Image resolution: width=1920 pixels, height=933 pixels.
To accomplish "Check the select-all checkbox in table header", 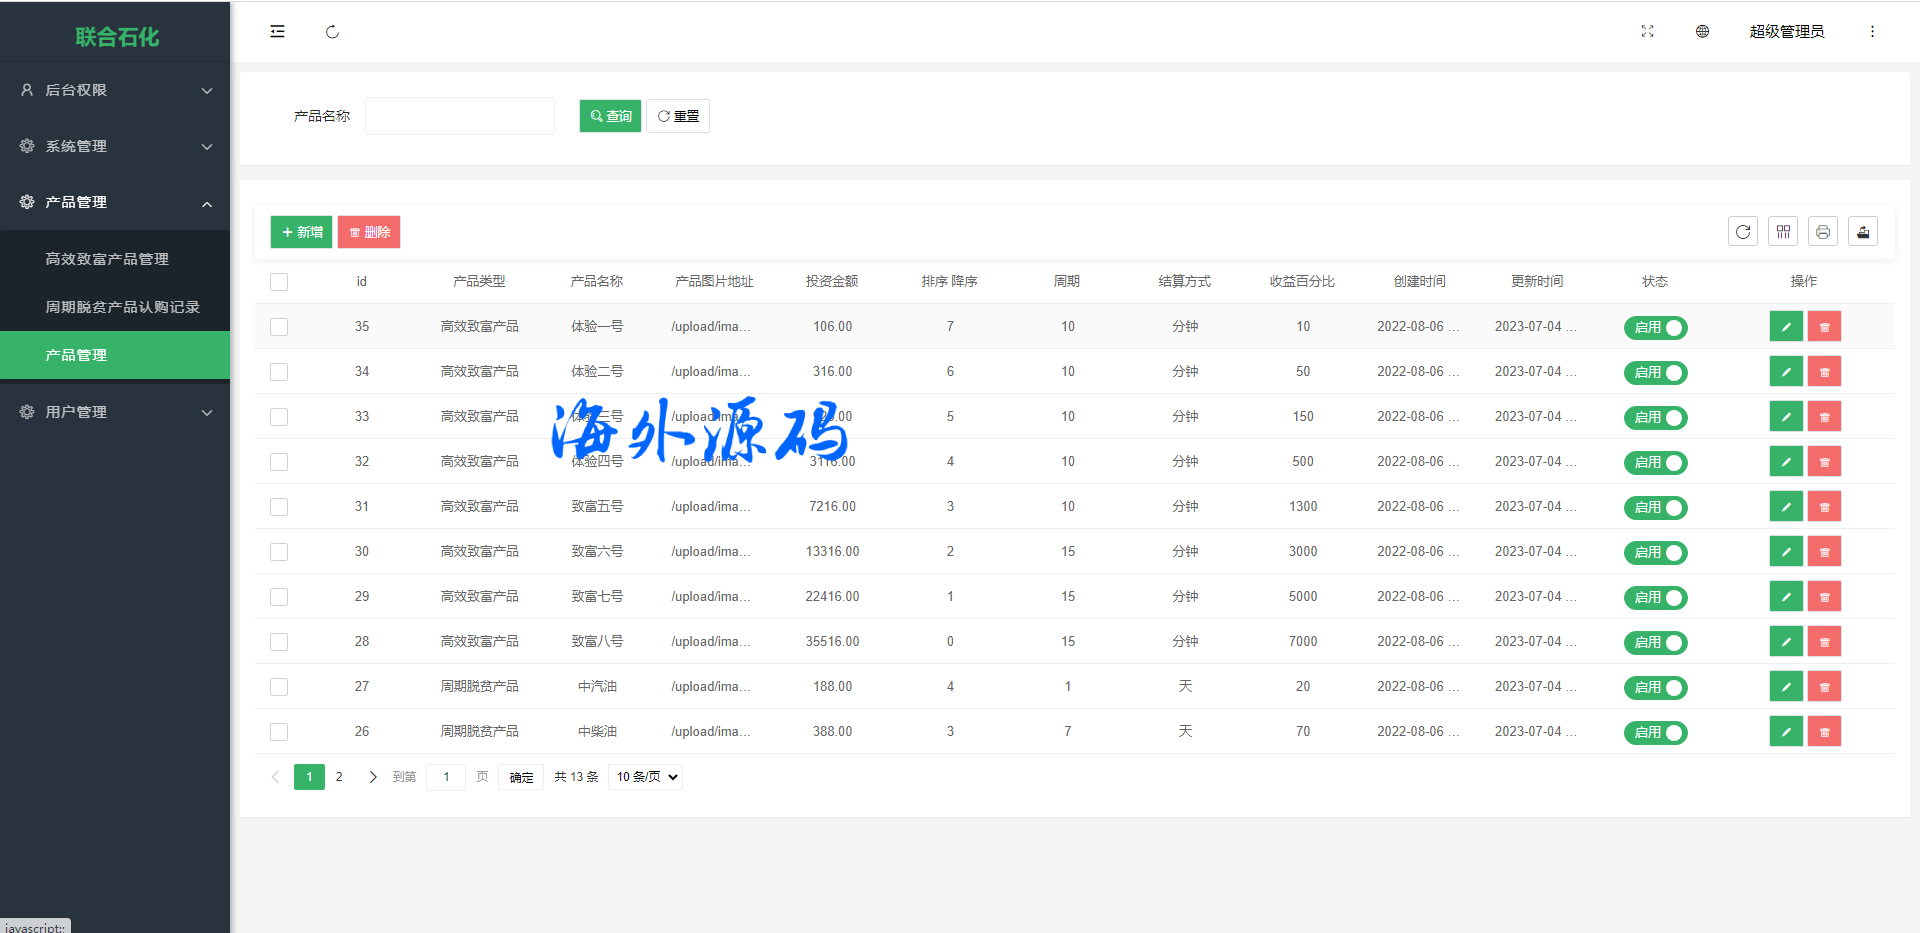I will tap(279, 282).
